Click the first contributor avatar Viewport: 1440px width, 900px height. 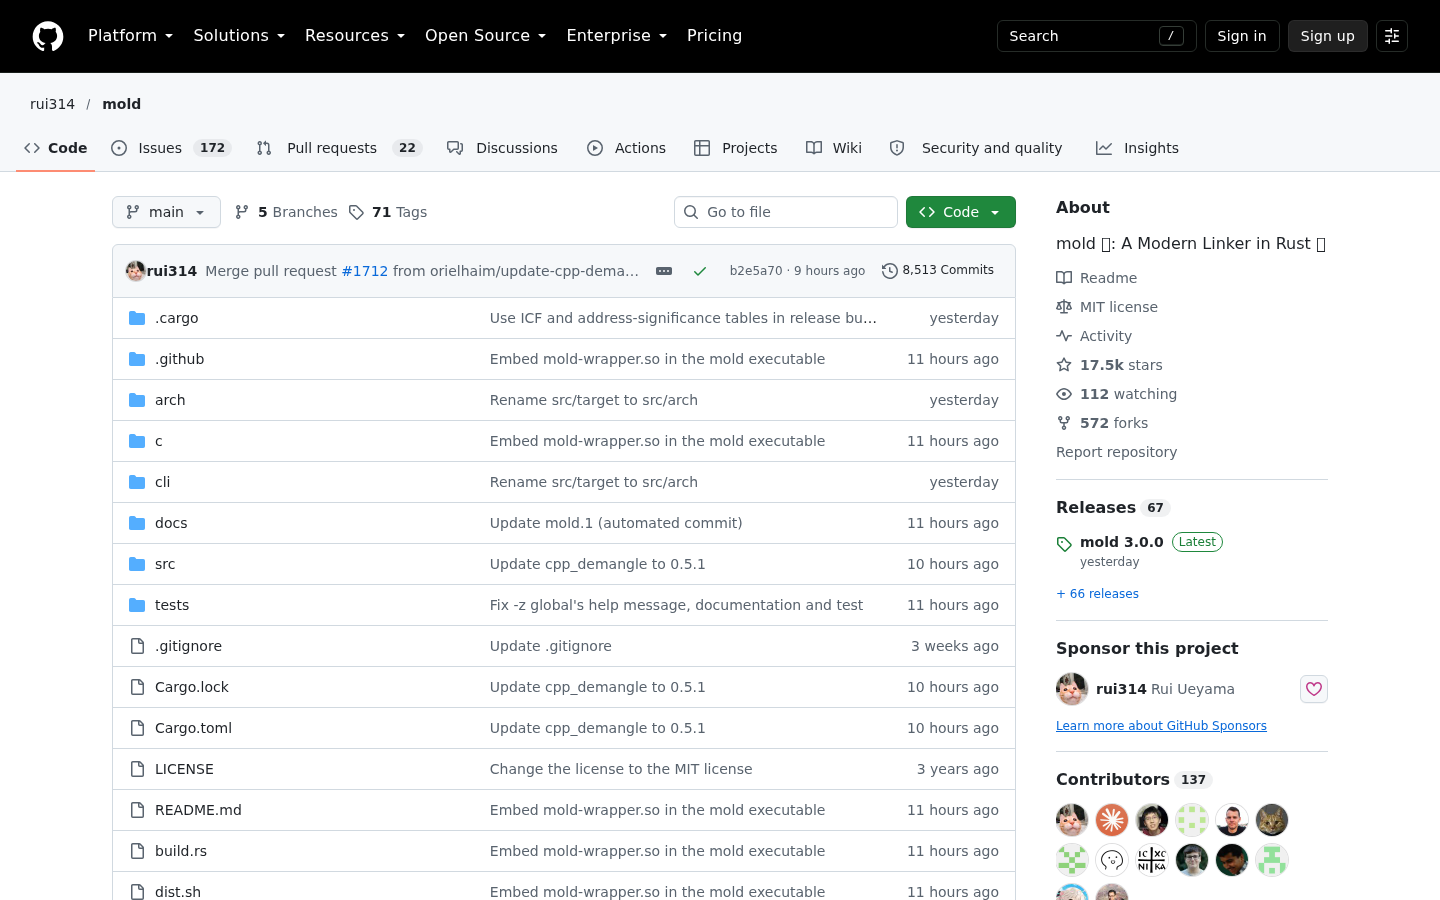click(x=1072, y=820)
